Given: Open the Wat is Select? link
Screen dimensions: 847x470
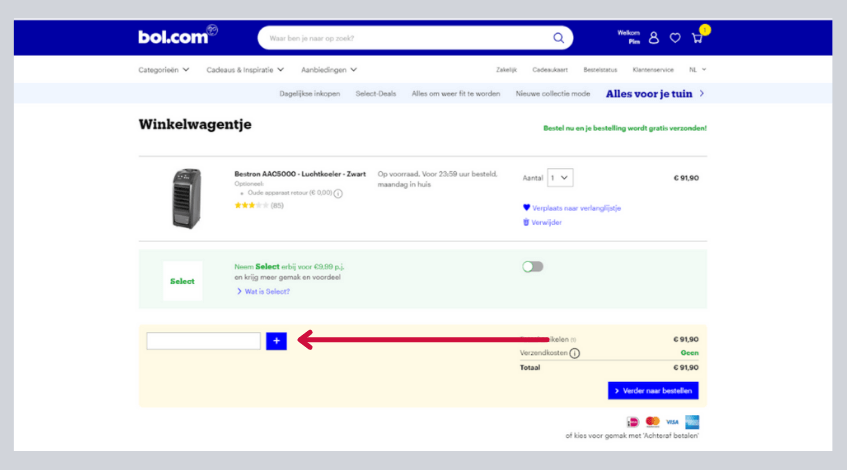Looking at the screenshot, I should 267,291.
